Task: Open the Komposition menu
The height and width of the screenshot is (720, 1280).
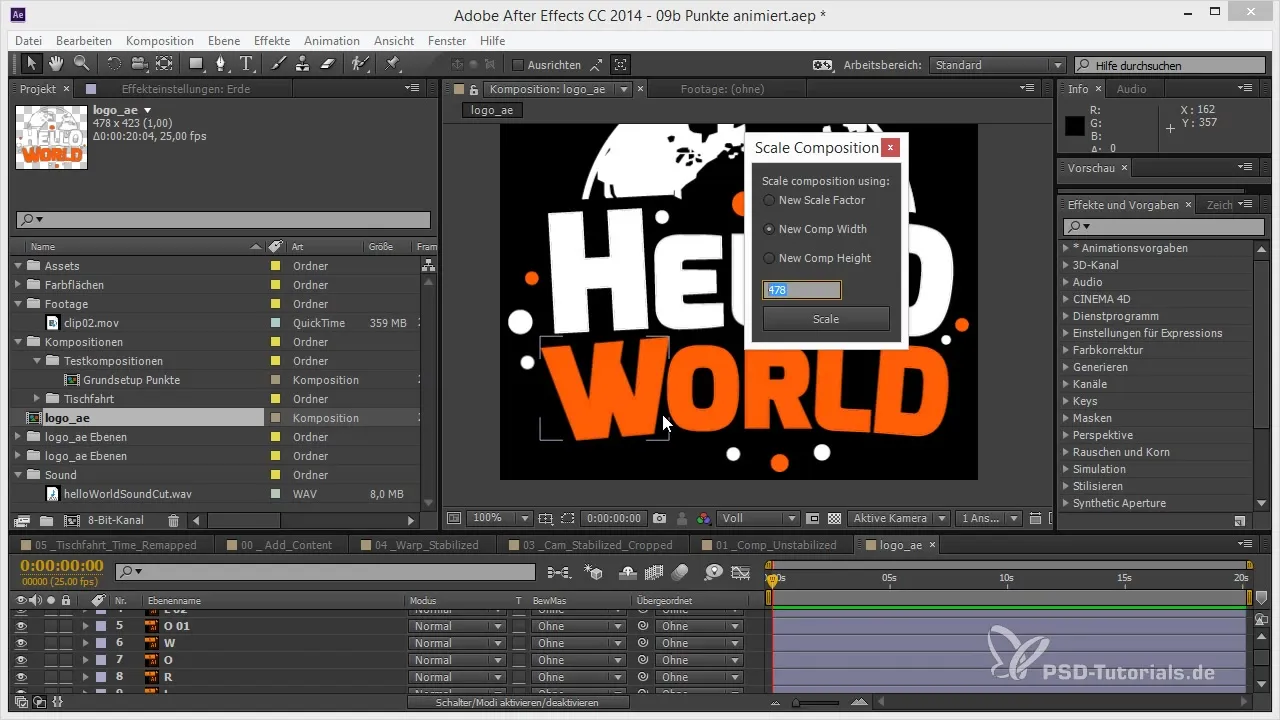Action: click(160, 41)
